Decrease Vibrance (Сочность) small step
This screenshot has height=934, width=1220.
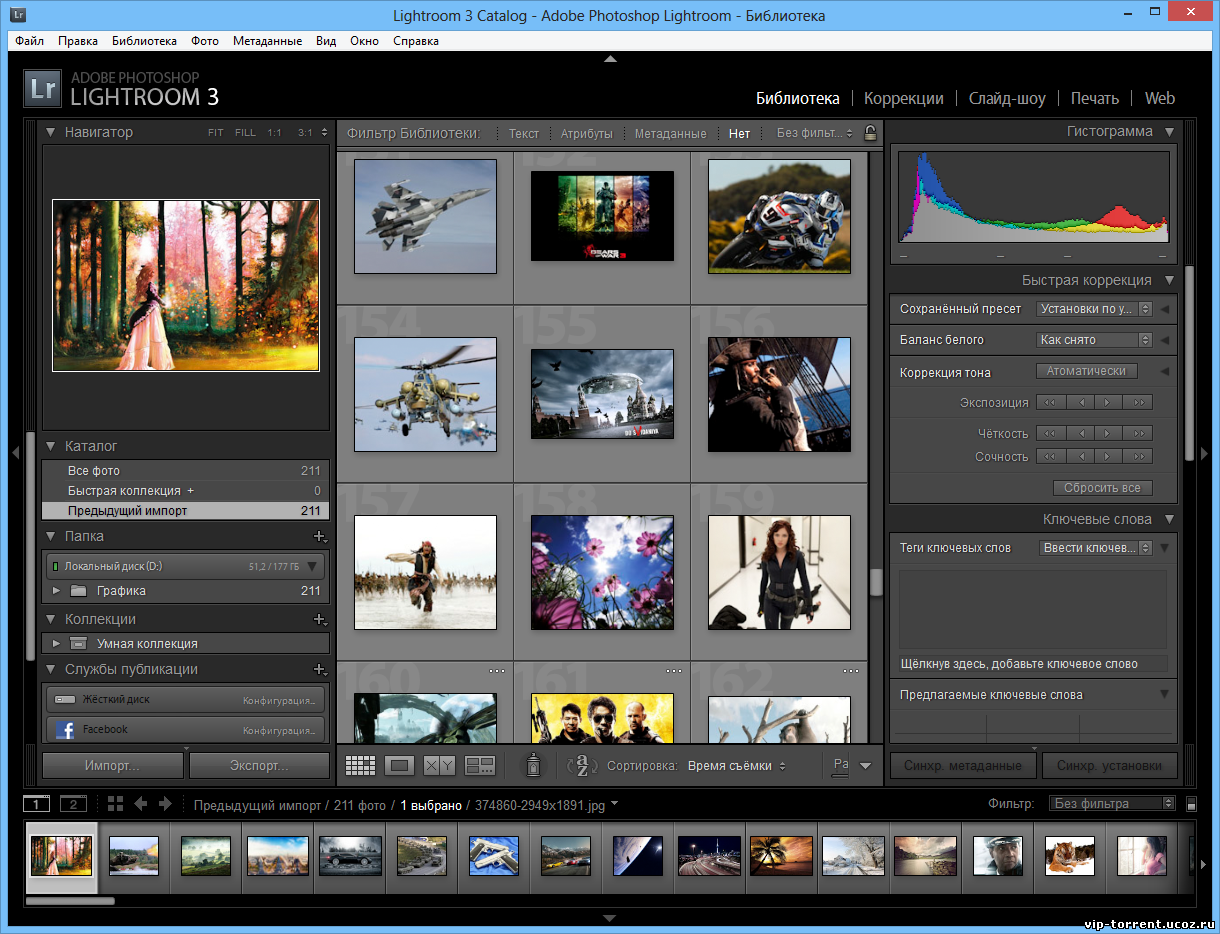1080,456
